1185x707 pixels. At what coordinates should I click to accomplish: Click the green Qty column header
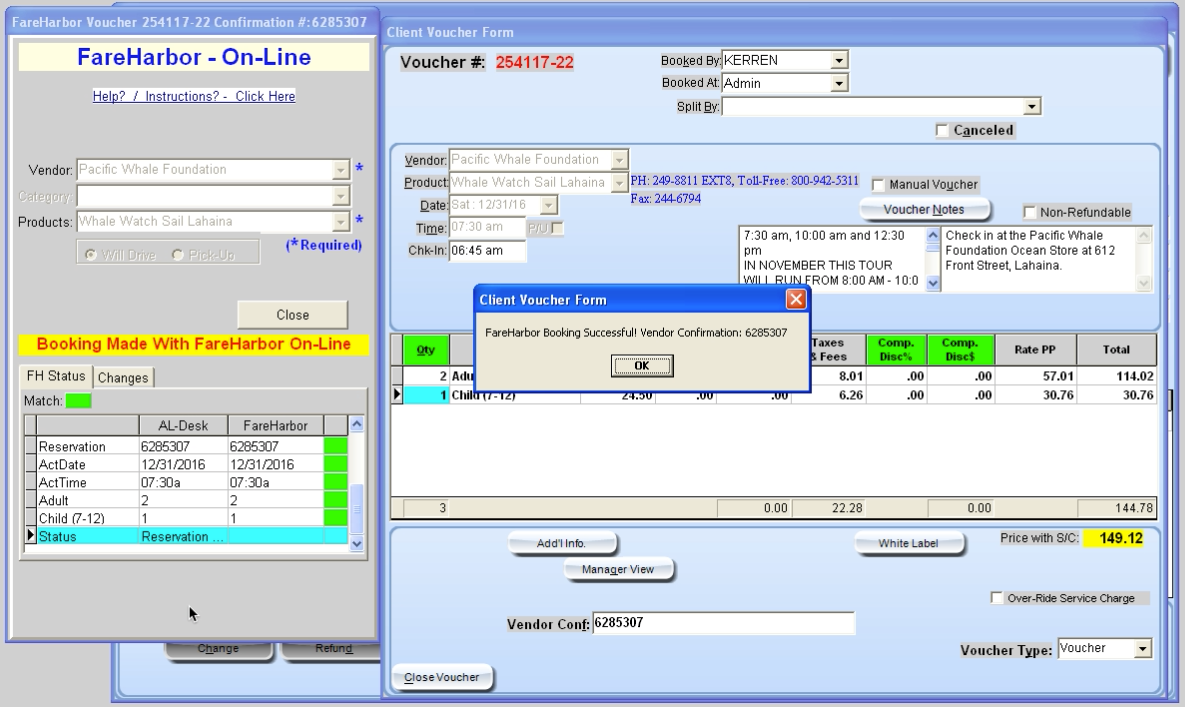[x=425, y=350]
